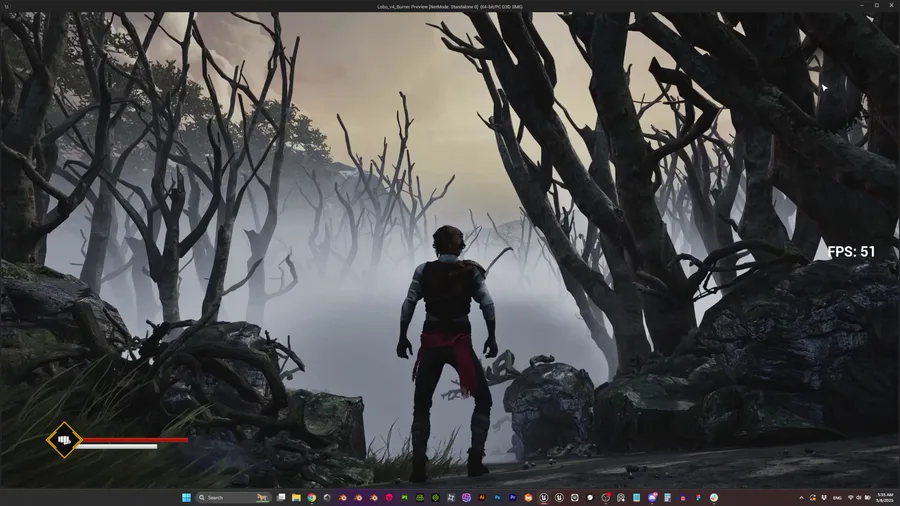Minimize the game preview window
Viewport: 900px width, 506px height.
point(862,5)
